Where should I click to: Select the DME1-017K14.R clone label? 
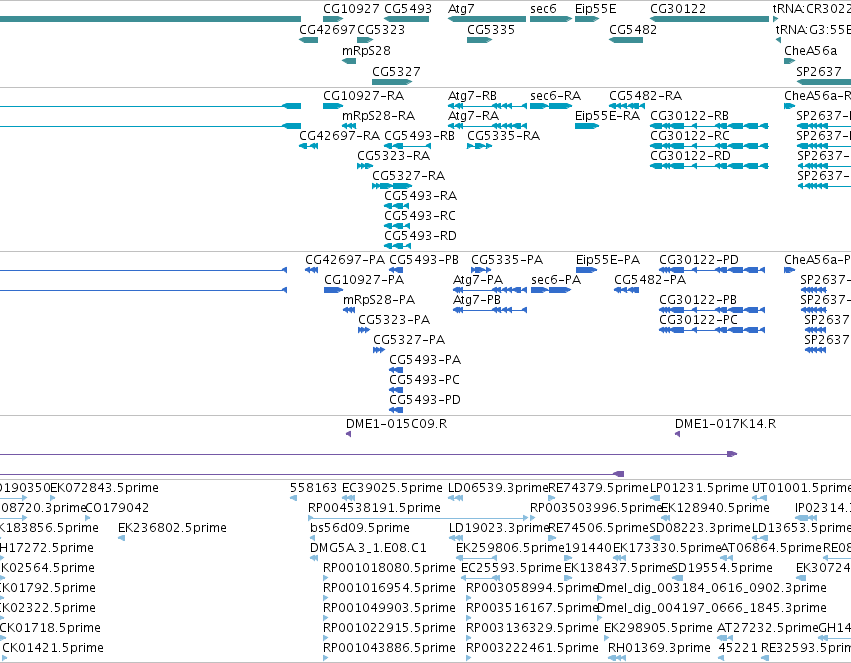(726, 424)
